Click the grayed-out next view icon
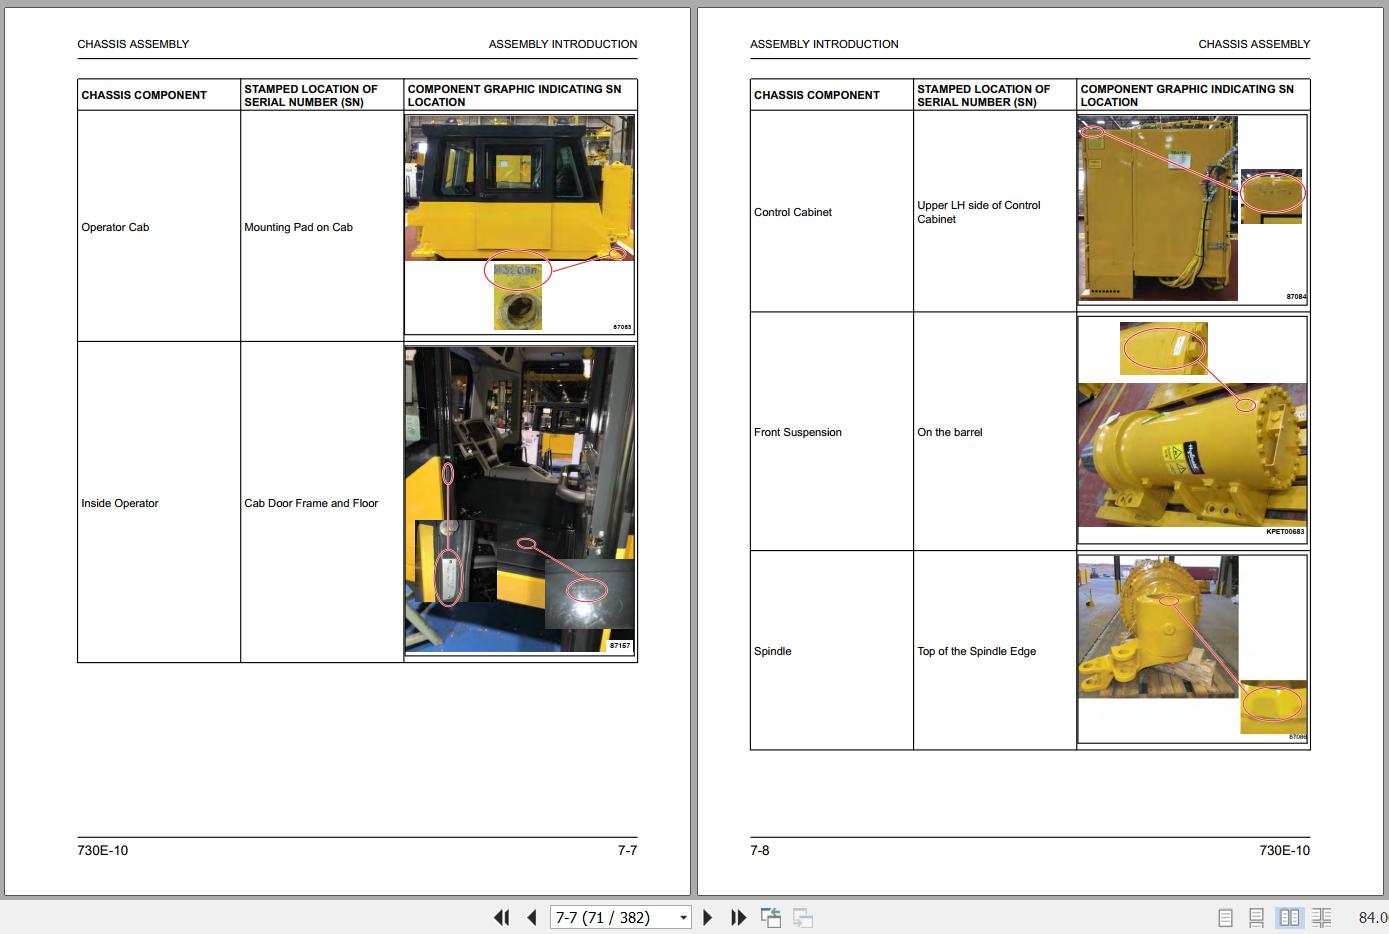1389x934 pixels. [802, 917]
